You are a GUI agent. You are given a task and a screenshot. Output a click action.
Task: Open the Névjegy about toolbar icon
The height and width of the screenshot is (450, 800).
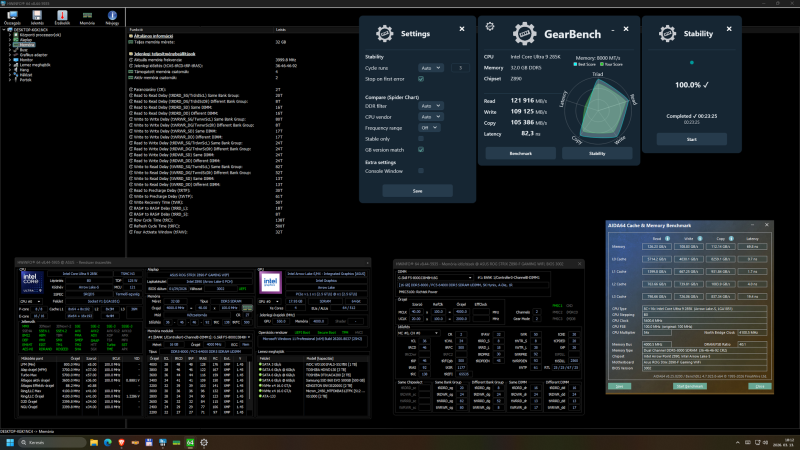click(x=112, y=17)
